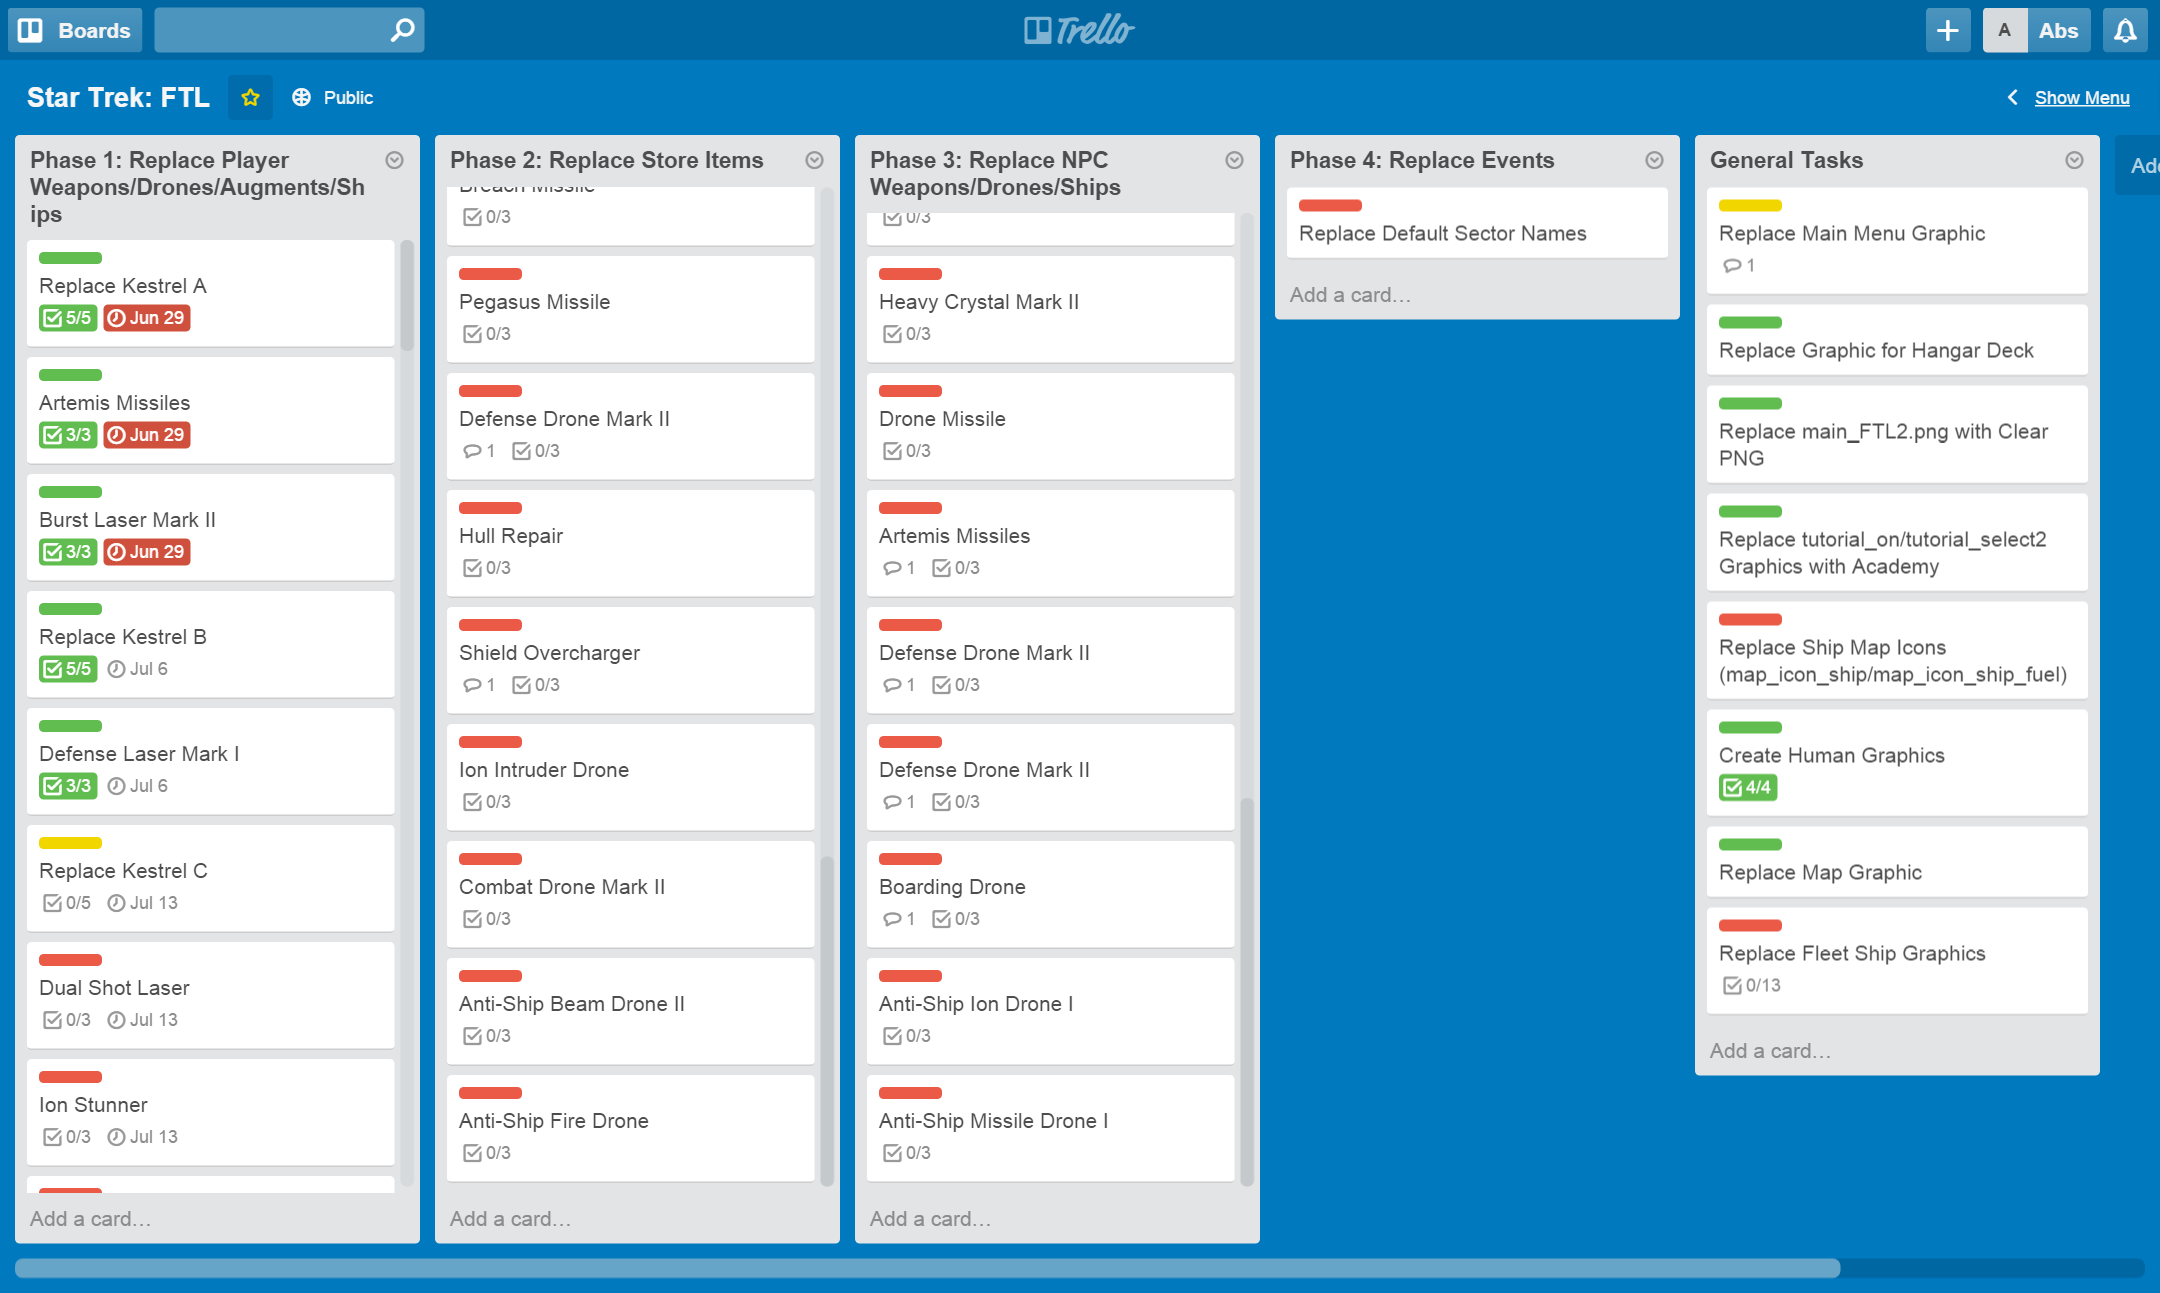Open Phase 4 list actions menu
This screenshot has width=2160, height=1293.
(x=1655, y=160)
